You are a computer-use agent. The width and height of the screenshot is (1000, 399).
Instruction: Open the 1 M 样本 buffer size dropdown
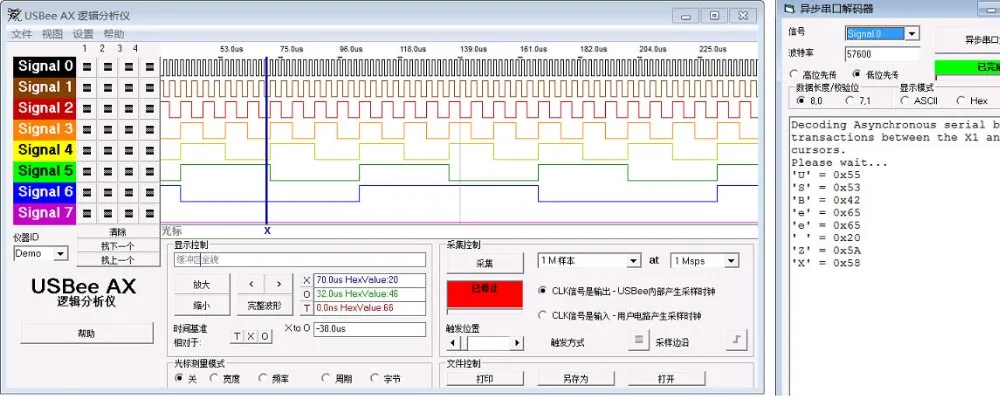633,261
